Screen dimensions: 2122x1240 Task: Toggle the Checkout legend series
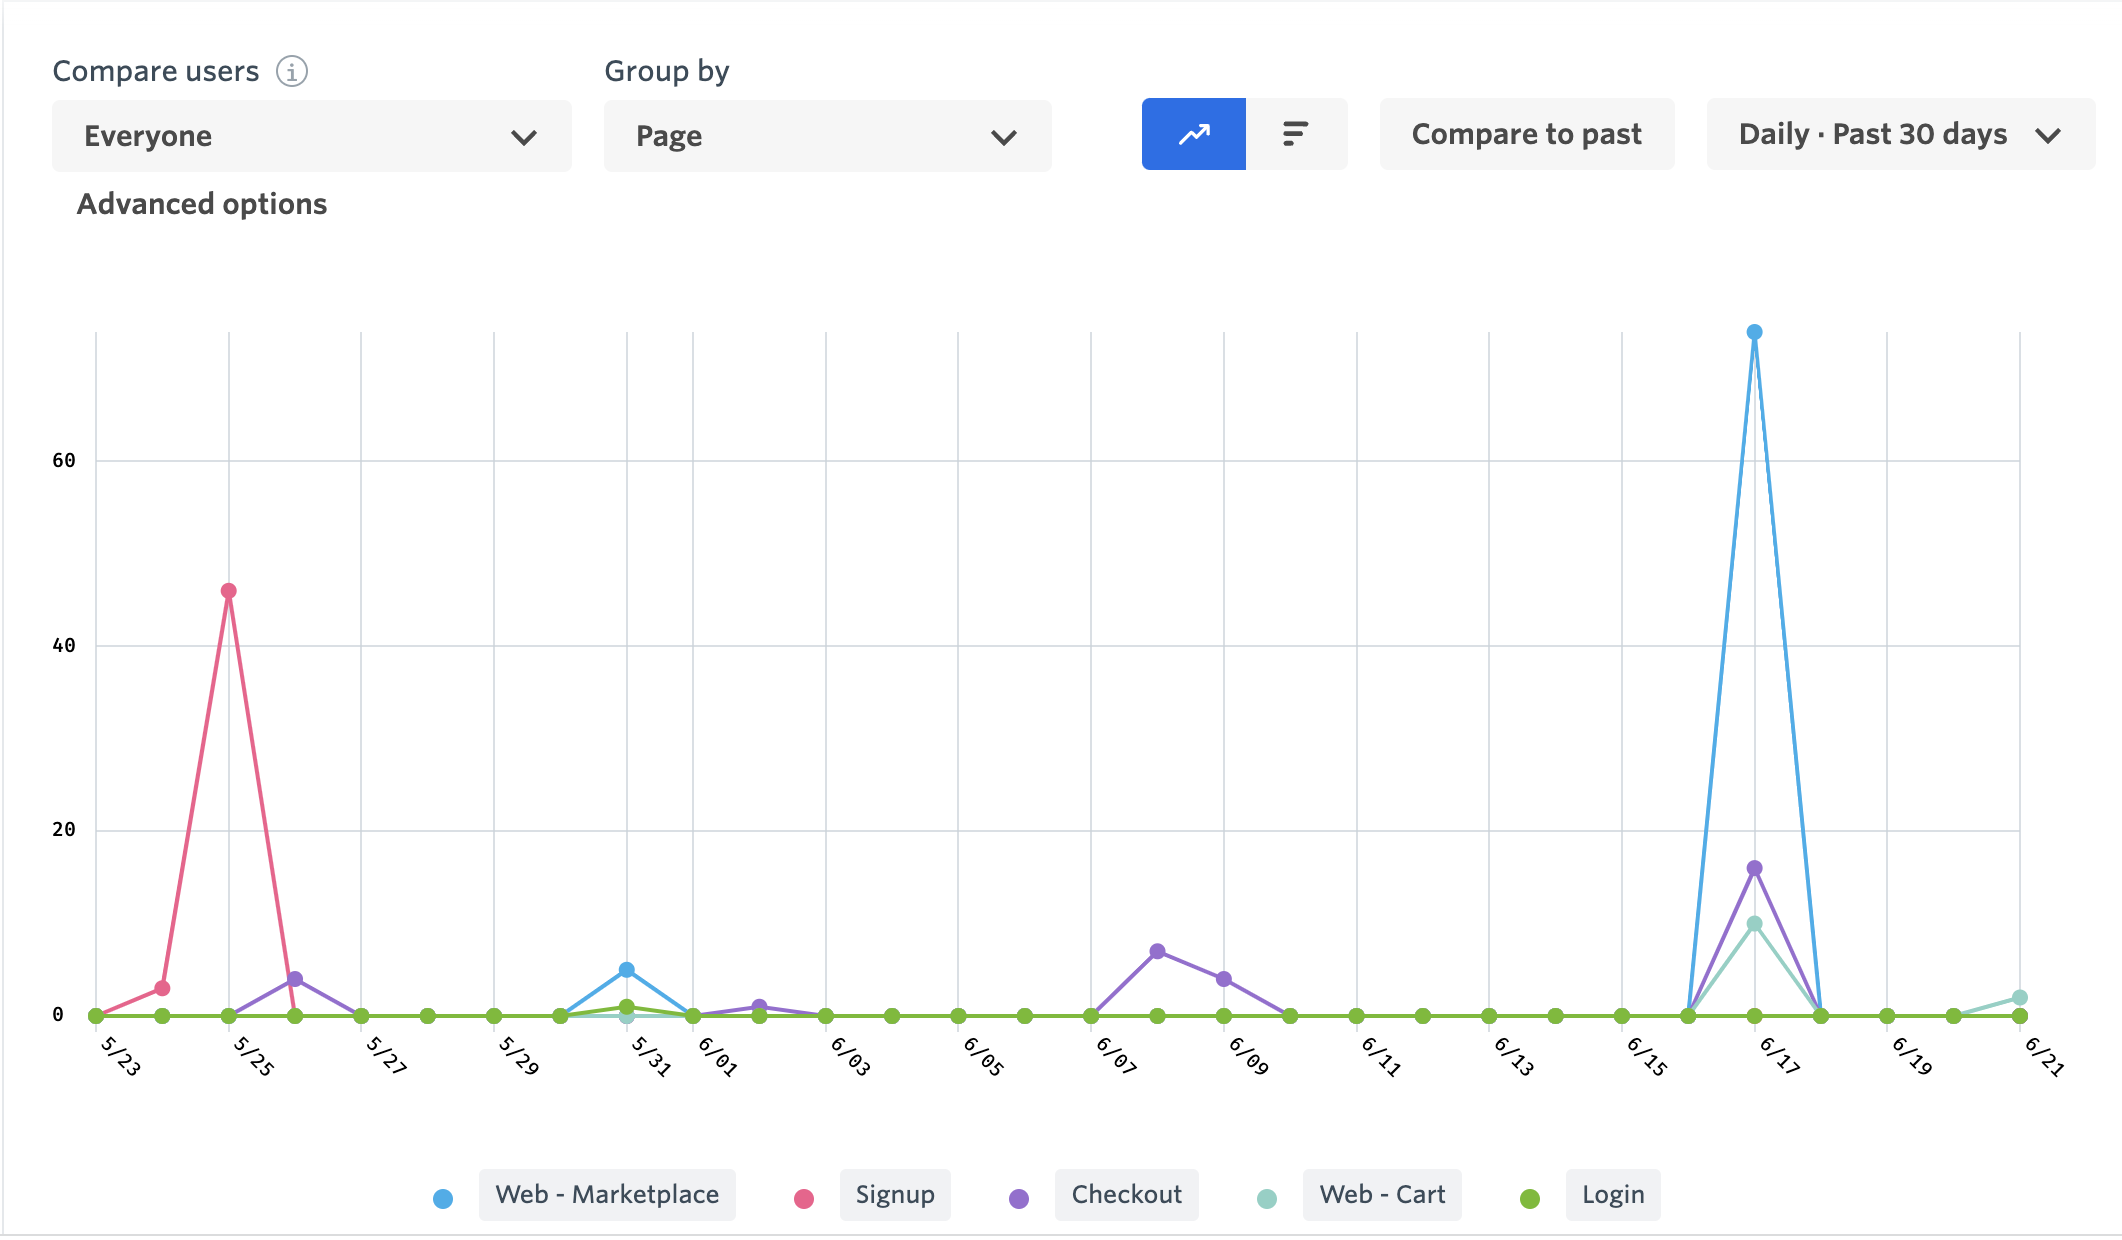click(x=1127, y=1195)
